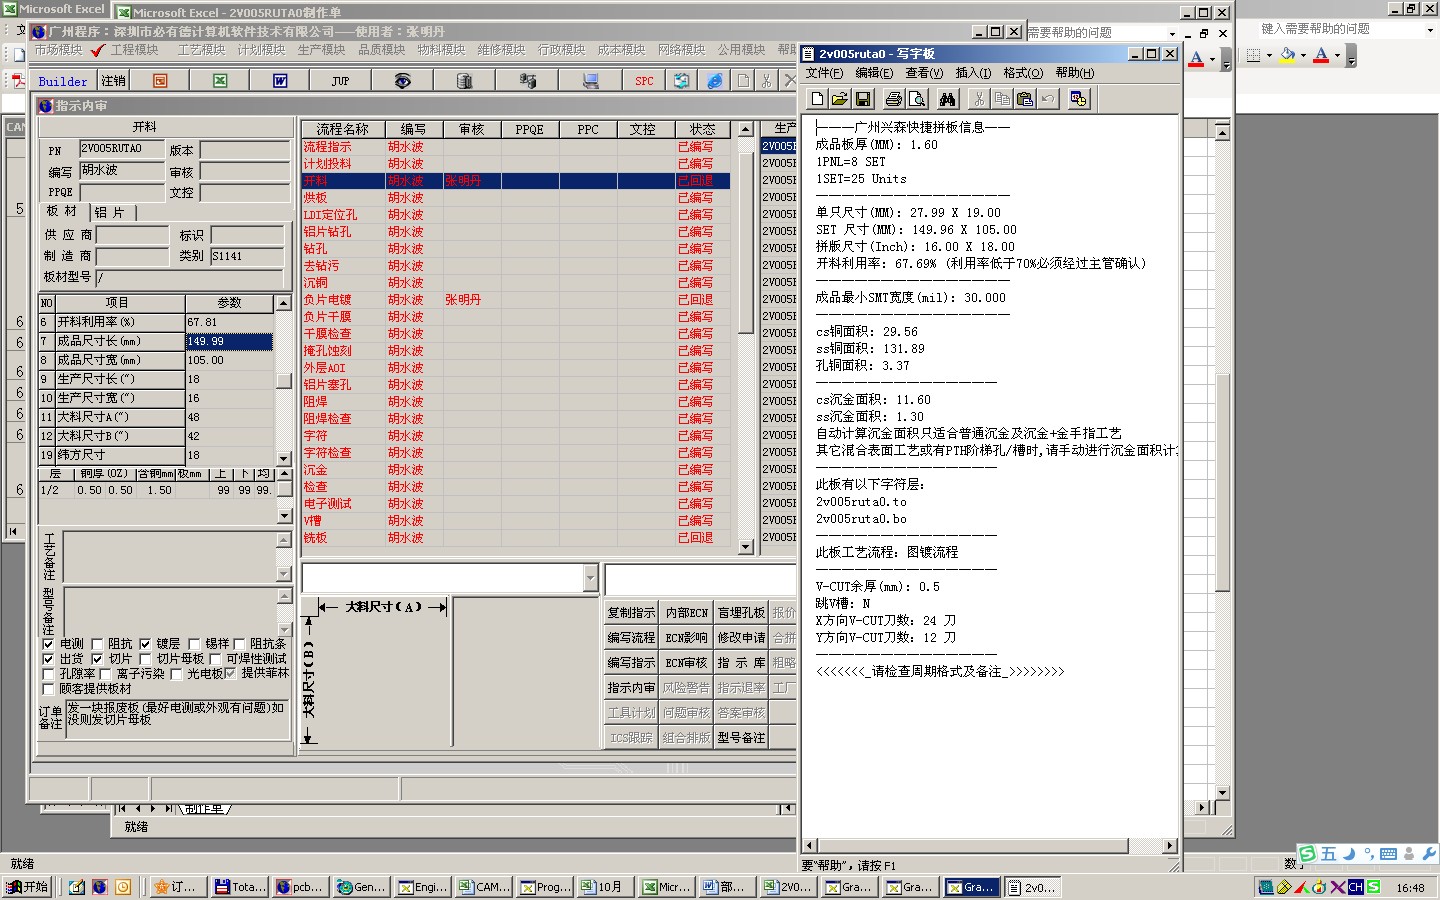
Task: Click Find binoculars icon in WordPad toolbar
Action: click(947, 98)
